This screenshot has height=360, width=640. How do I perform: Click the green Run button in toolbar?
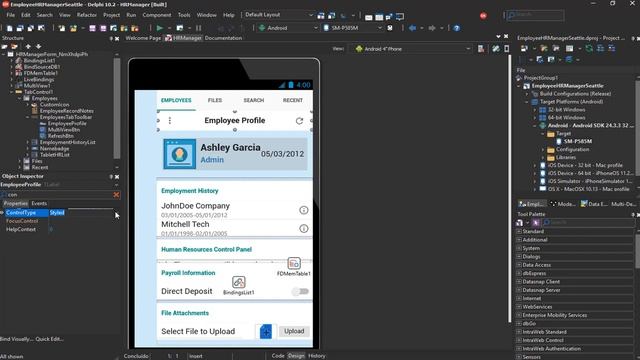pyautogui.click(x=160, y=28)
